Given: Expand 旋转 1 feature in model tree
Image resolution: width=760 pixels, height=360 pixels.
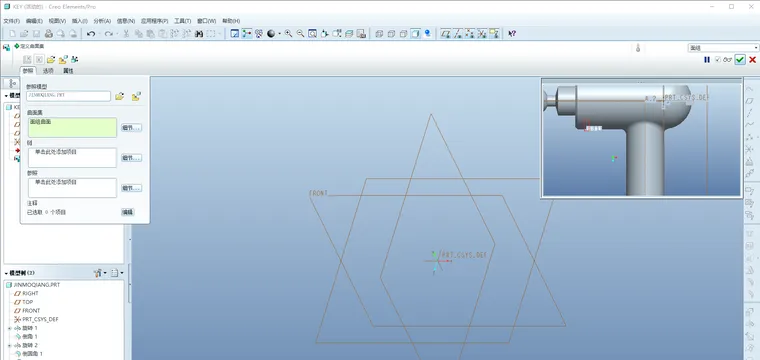Looking at the screenshot, I should [x=9, y=328].
